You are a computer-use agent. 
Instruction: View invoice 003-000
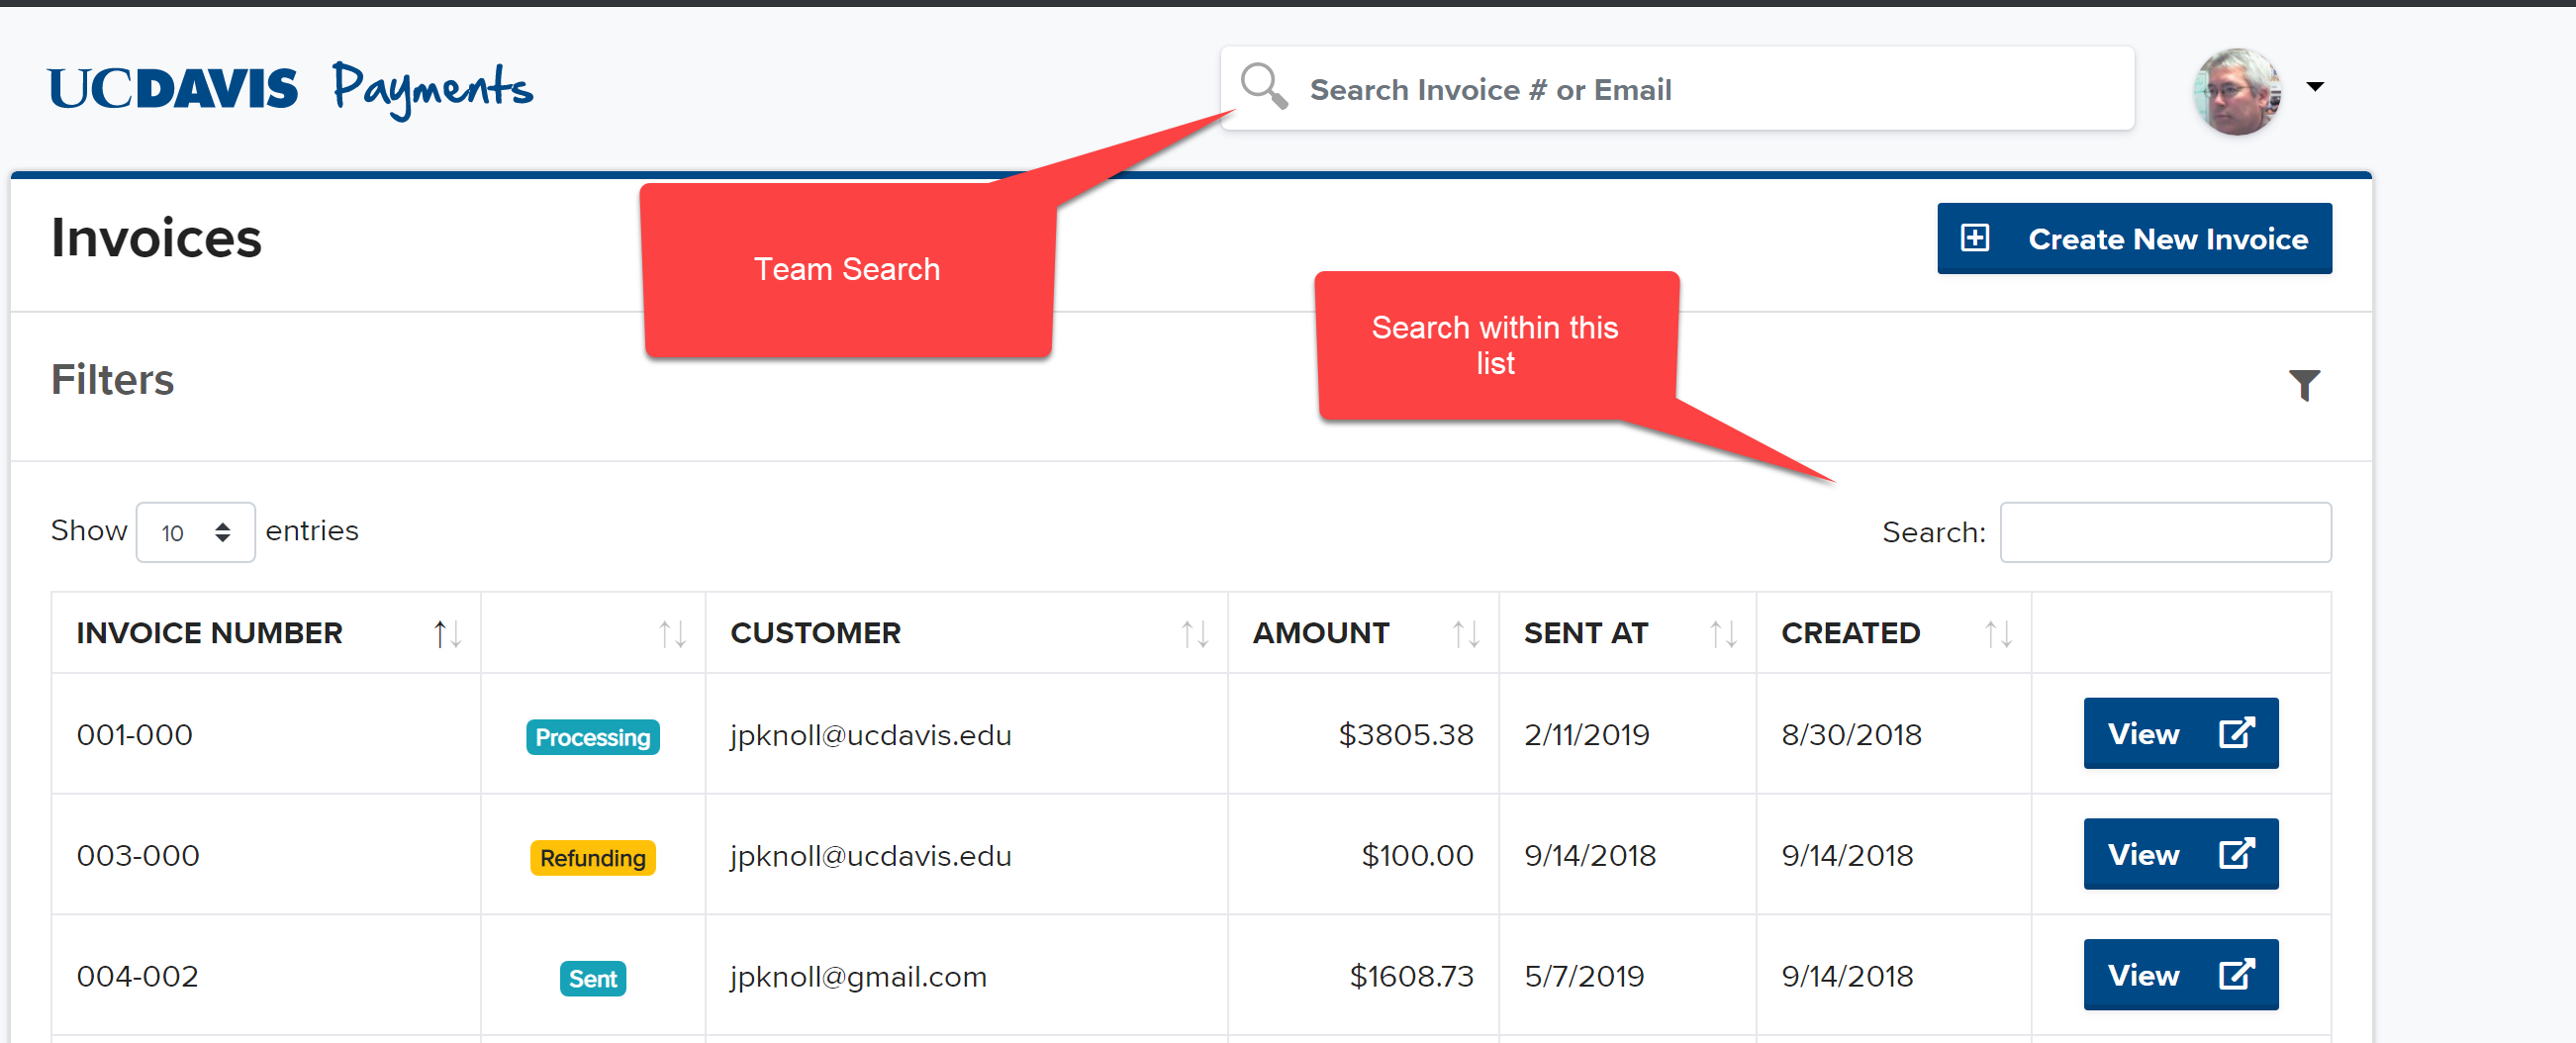2180,854
